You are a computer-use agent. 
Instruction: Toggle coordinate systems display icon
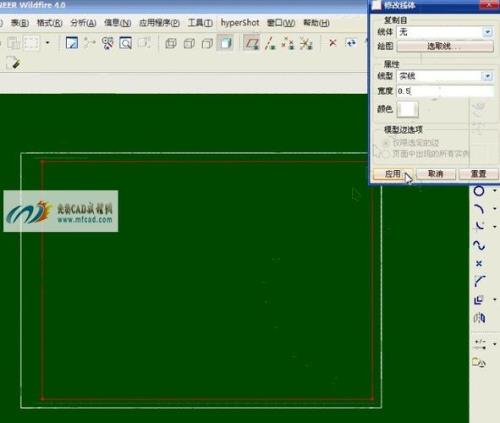(x=306, y=43)
